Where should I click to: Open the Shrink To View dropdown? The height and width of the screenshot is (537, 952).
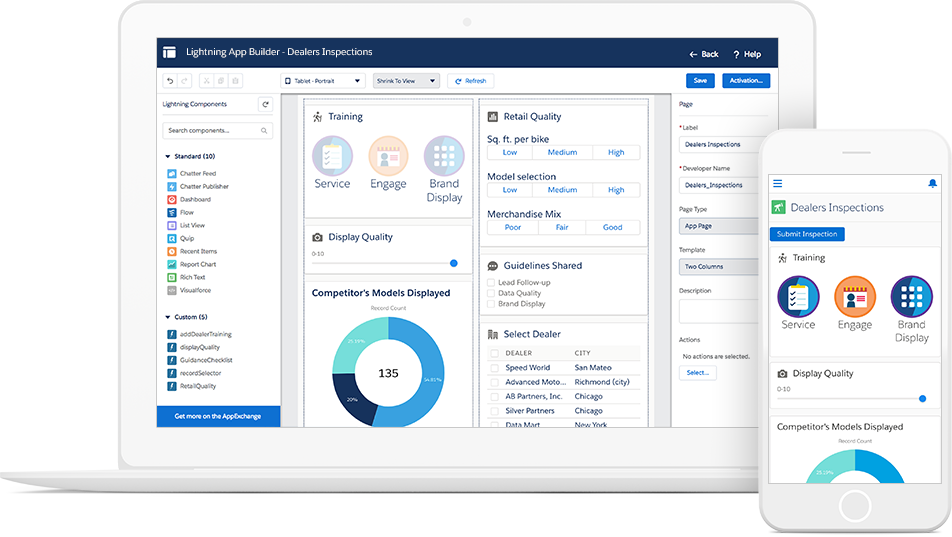[406, 81]
